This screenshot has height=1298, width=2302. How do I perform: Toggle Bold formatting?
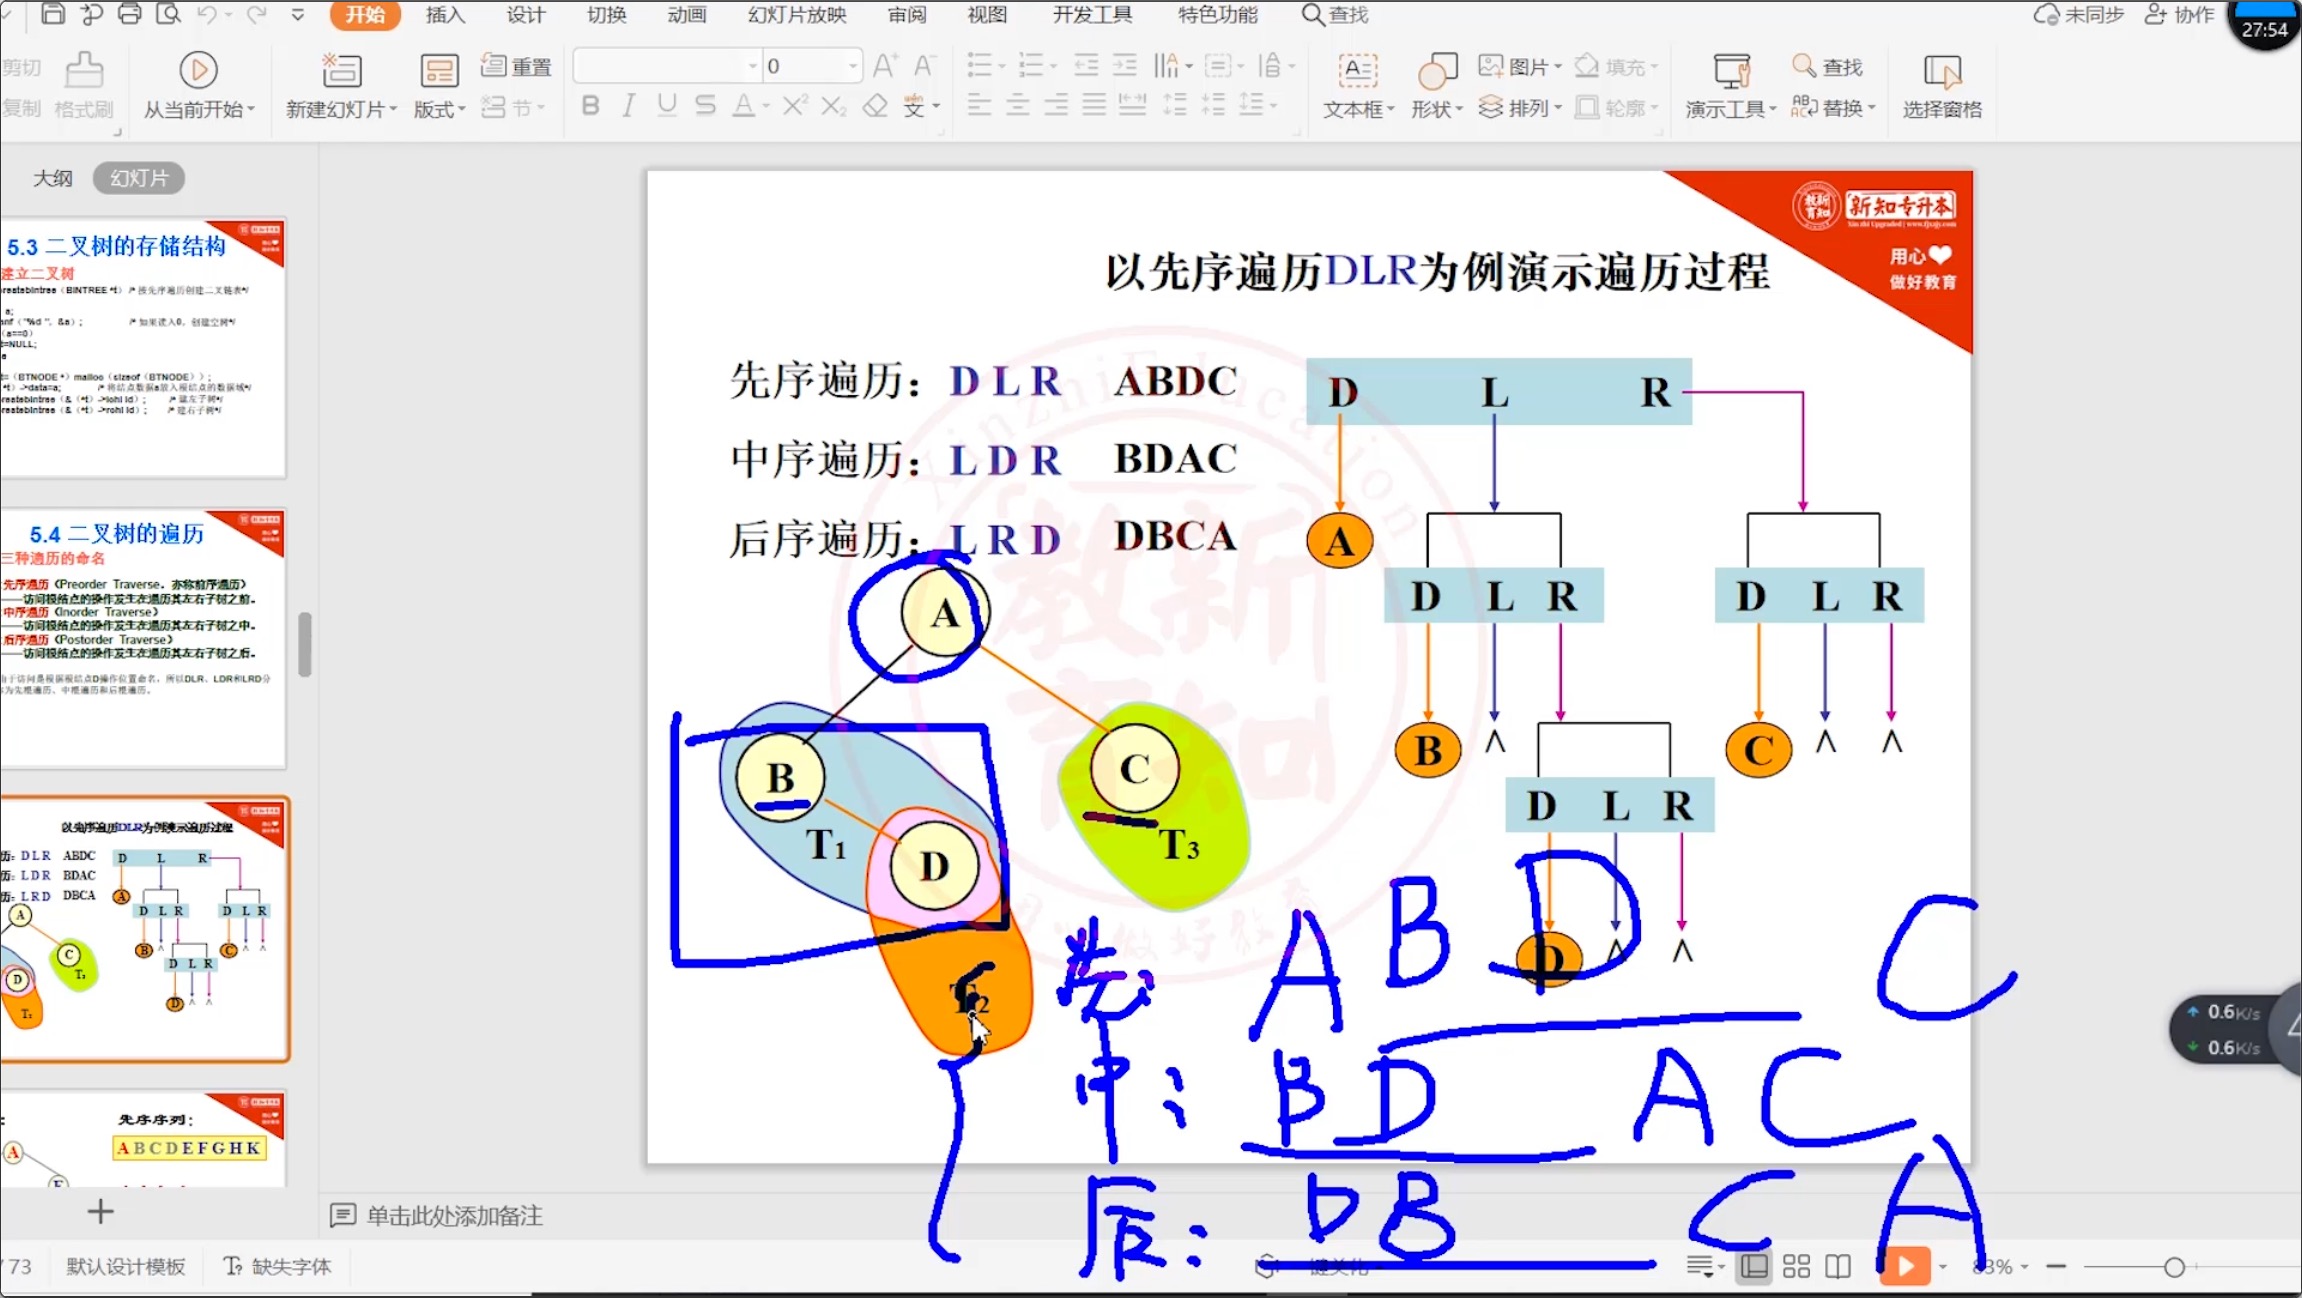590,105
